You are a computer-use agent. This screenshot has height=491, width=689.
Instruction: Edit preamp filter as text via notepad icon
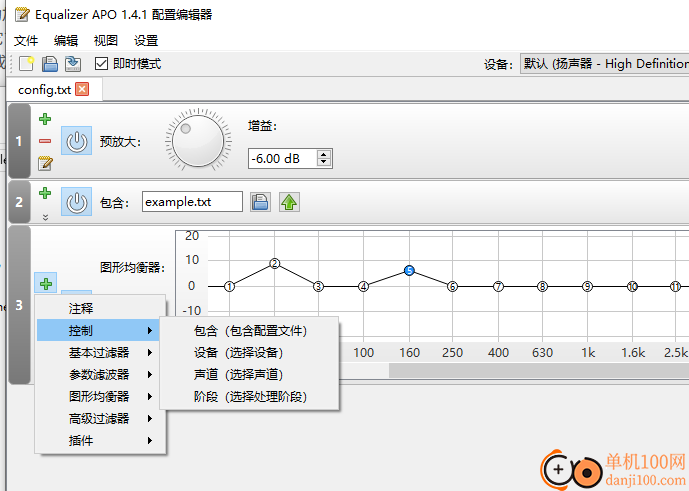coord(45,163)
